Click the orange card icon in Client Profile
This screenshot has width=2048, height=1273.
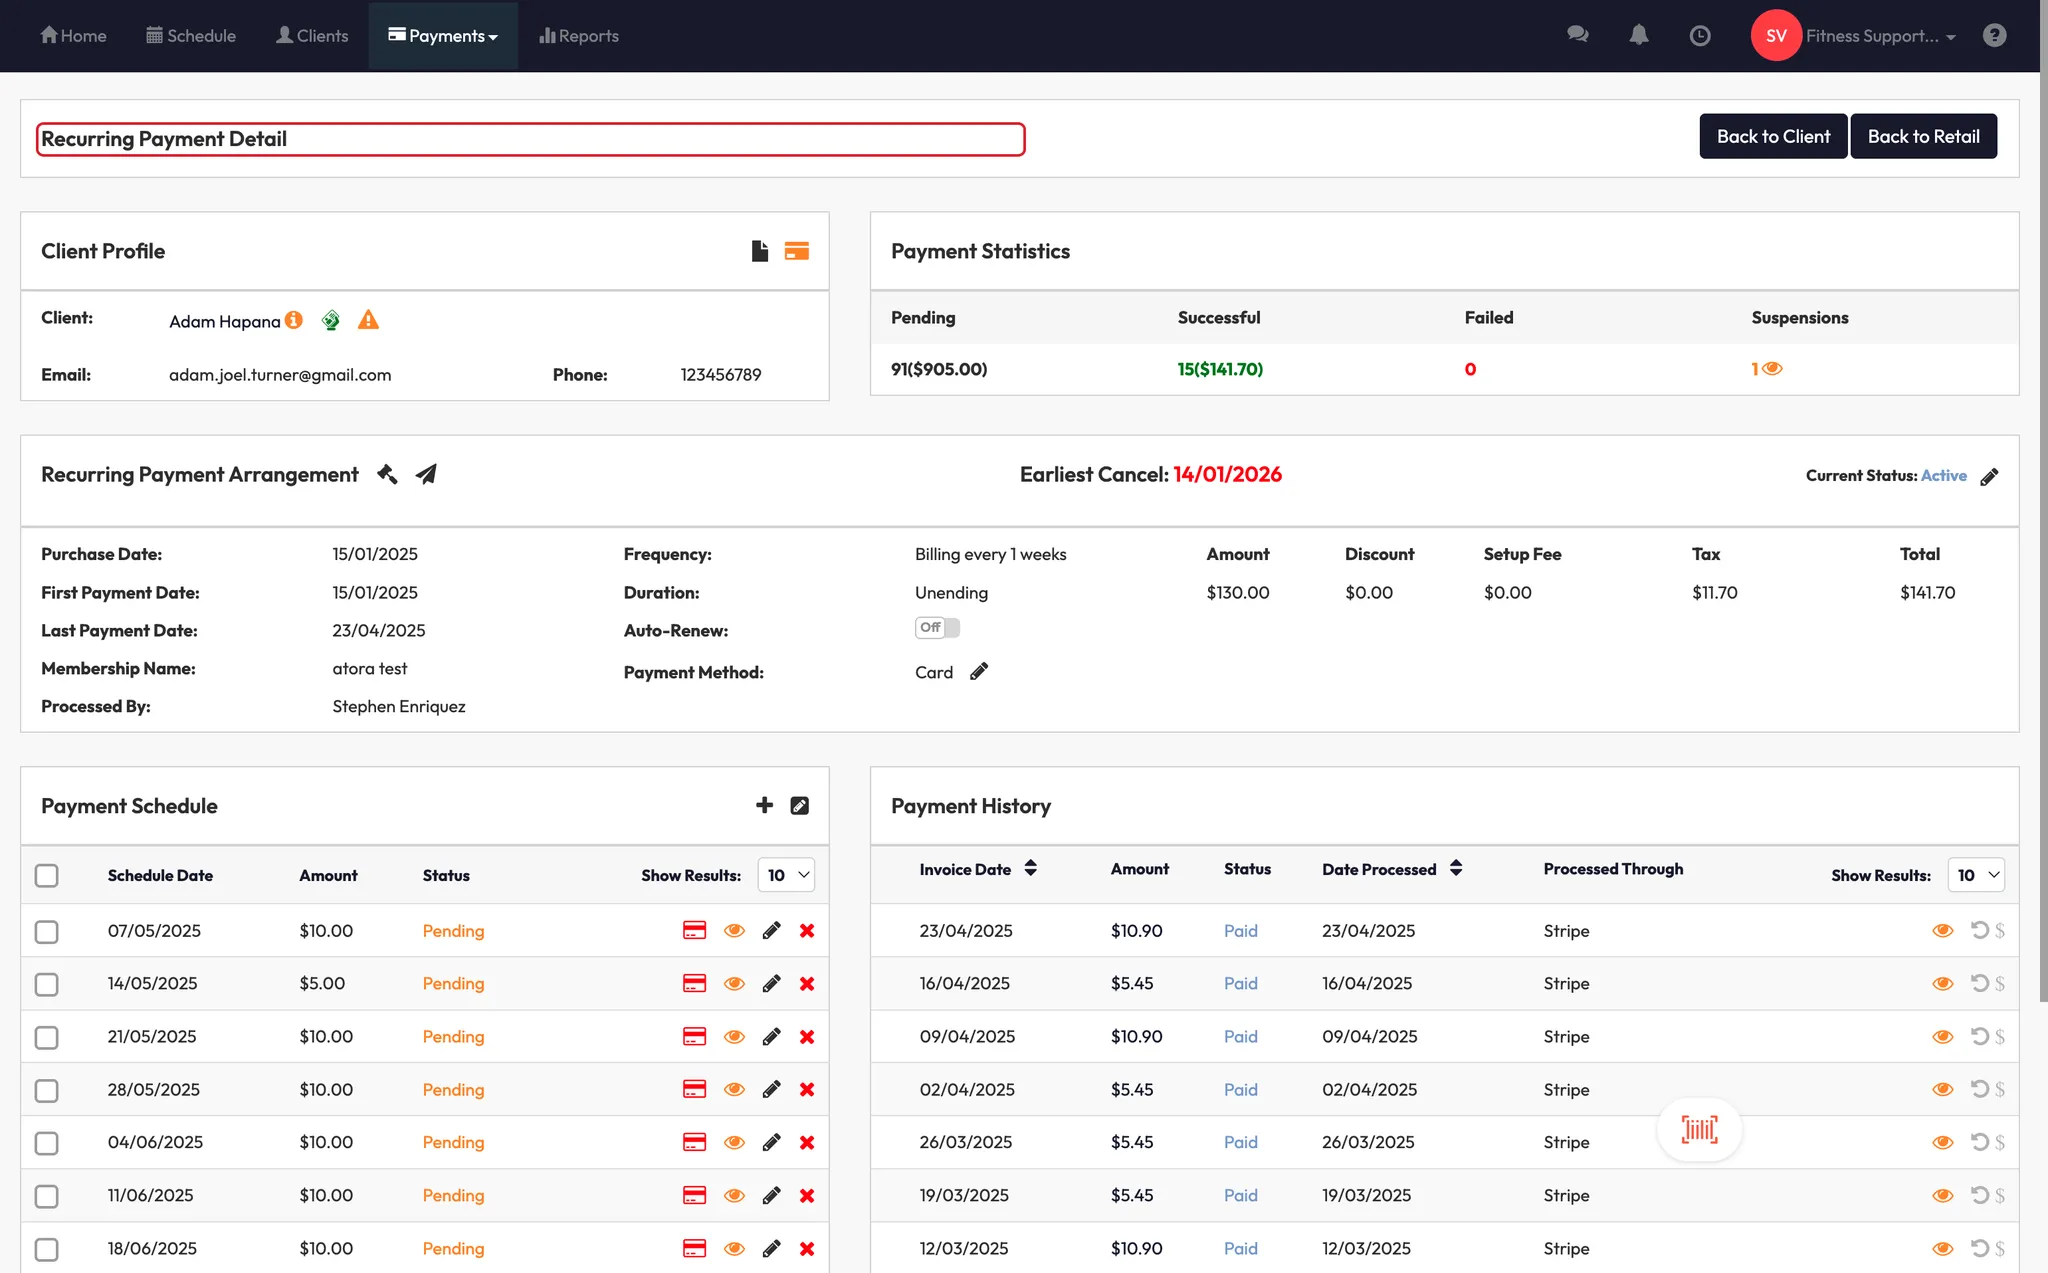coord(796,251)
